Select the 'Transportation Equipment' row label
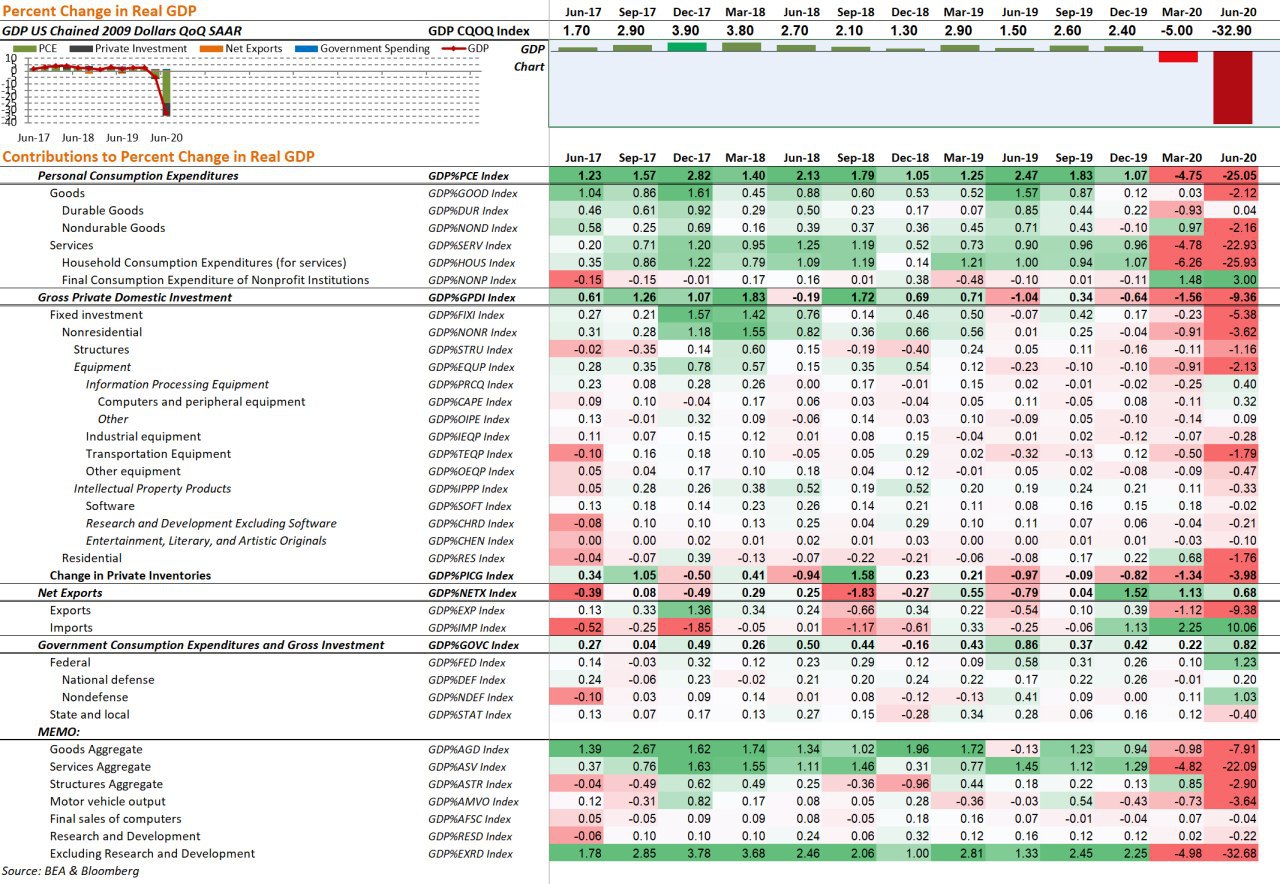Image resolution: width=1280 pixels, height=884 pixels. (158, 454)
